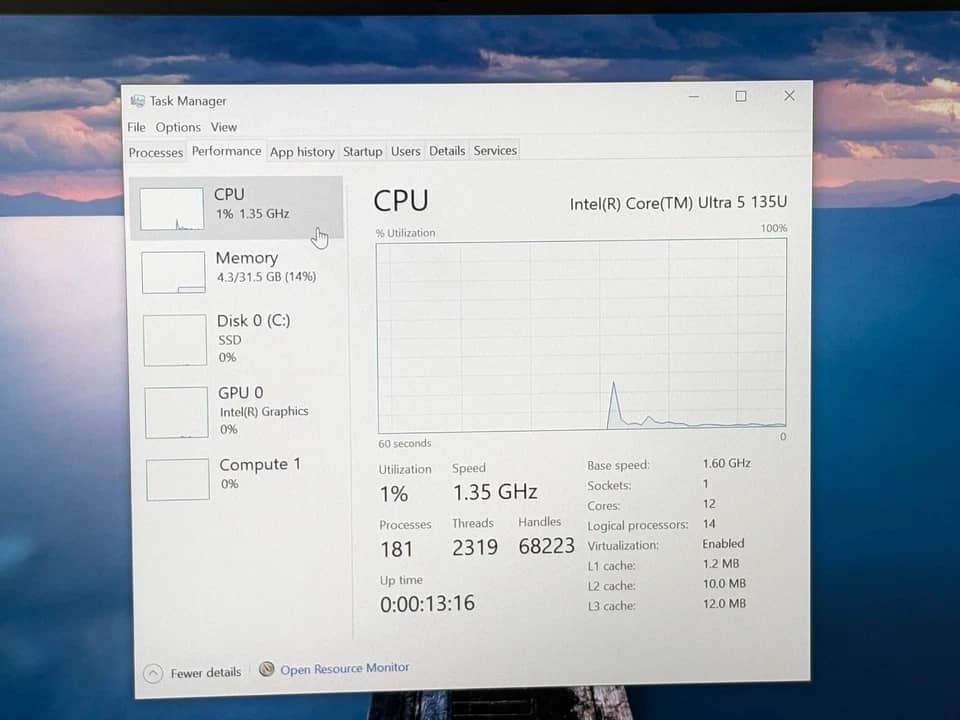Click the processes count 181

click(397, 549)
